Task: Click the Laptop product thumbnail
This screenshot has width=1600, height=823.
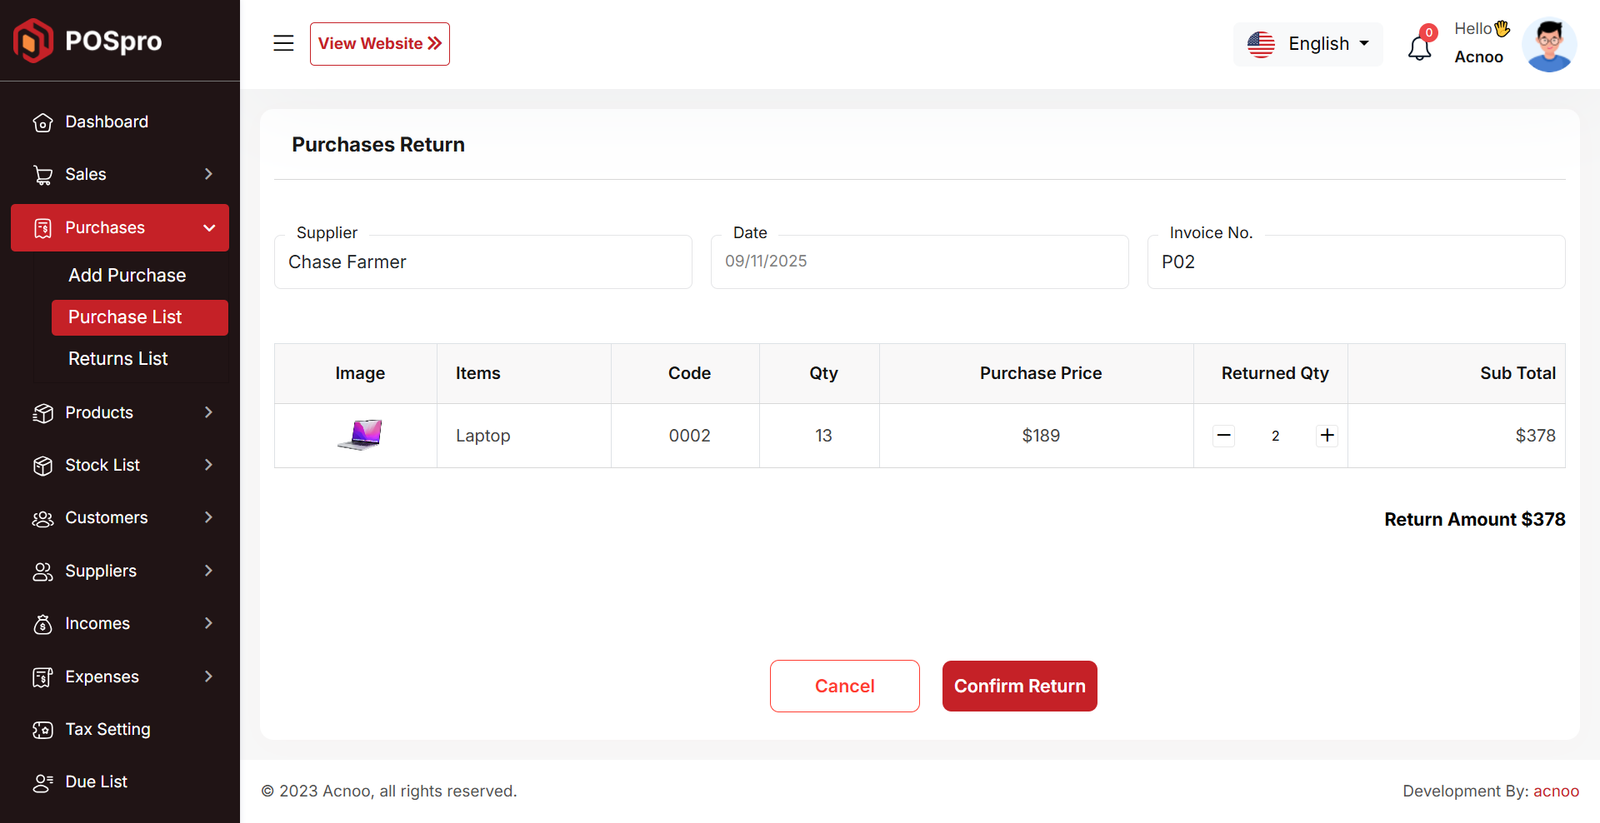Action: tap(360, 435)
